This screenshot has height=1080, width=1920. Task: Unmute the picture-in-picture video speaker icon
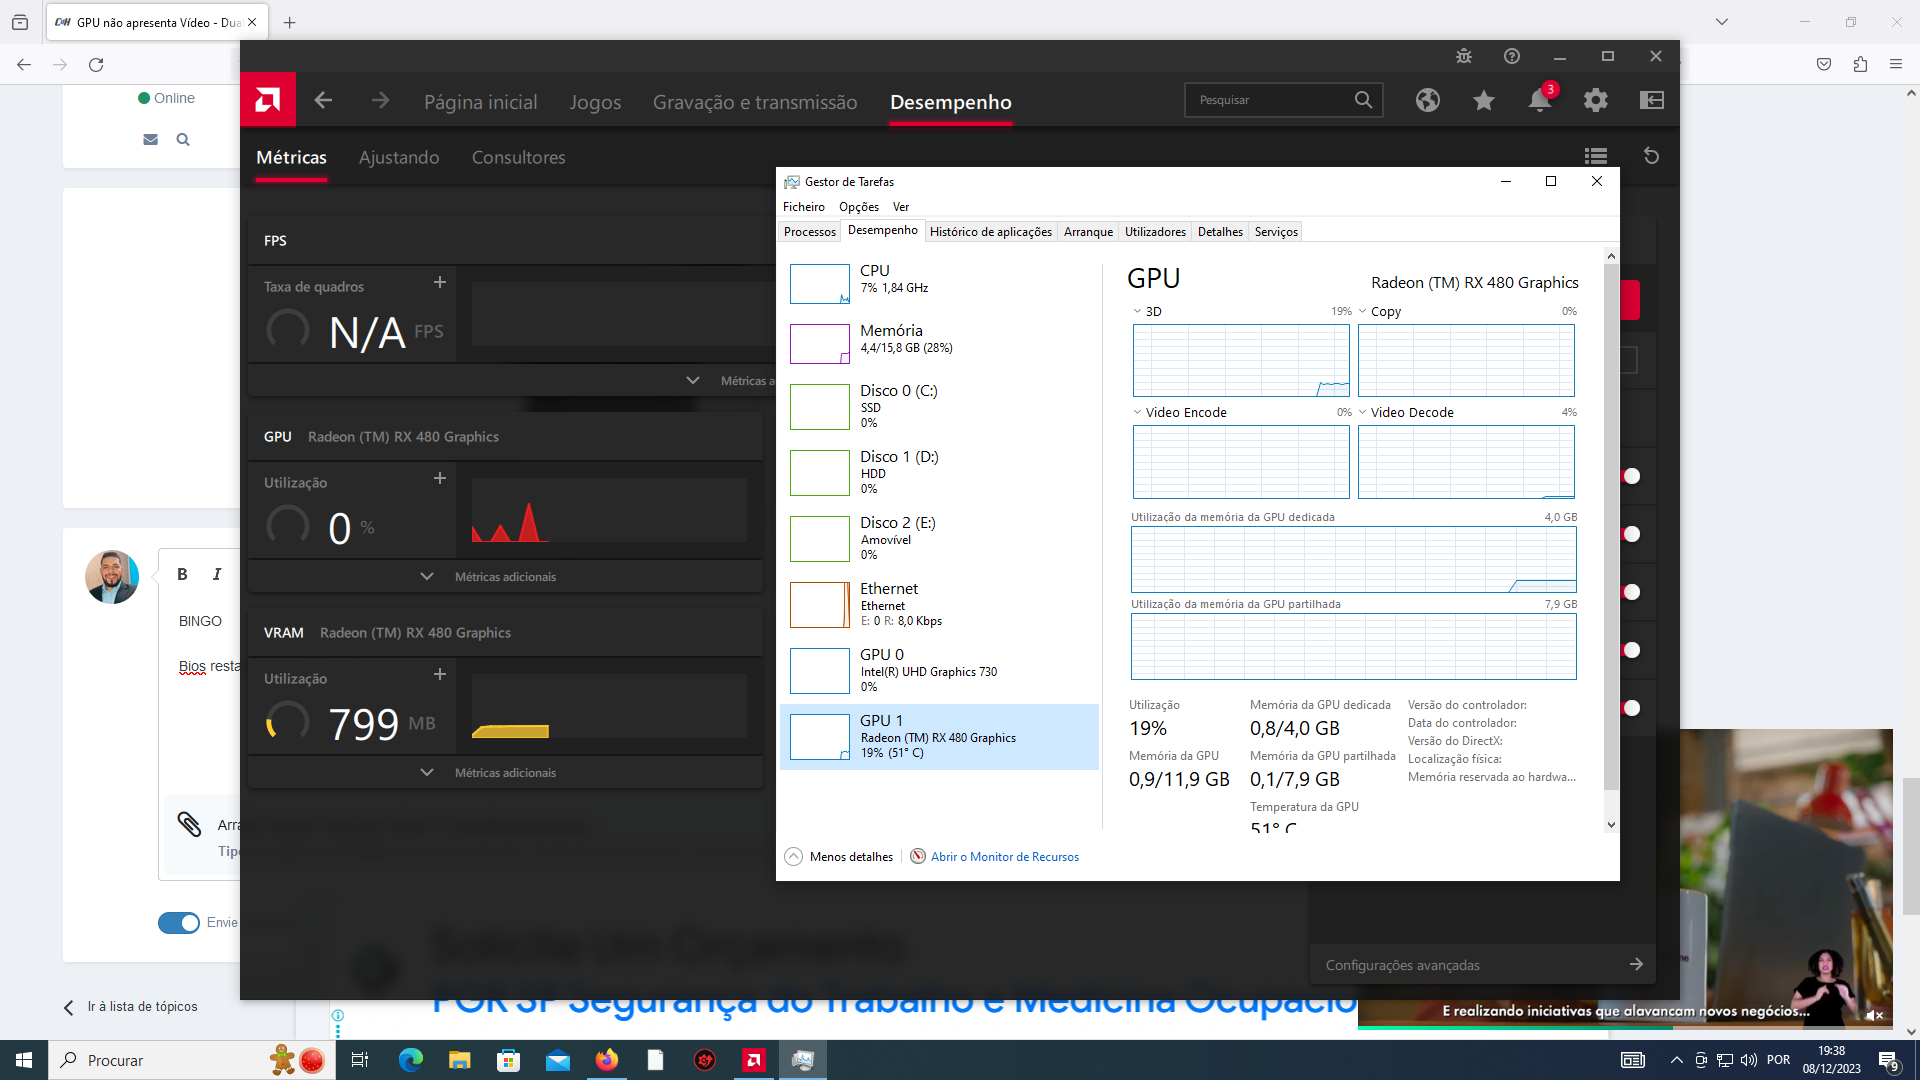click(1874, 1015)
